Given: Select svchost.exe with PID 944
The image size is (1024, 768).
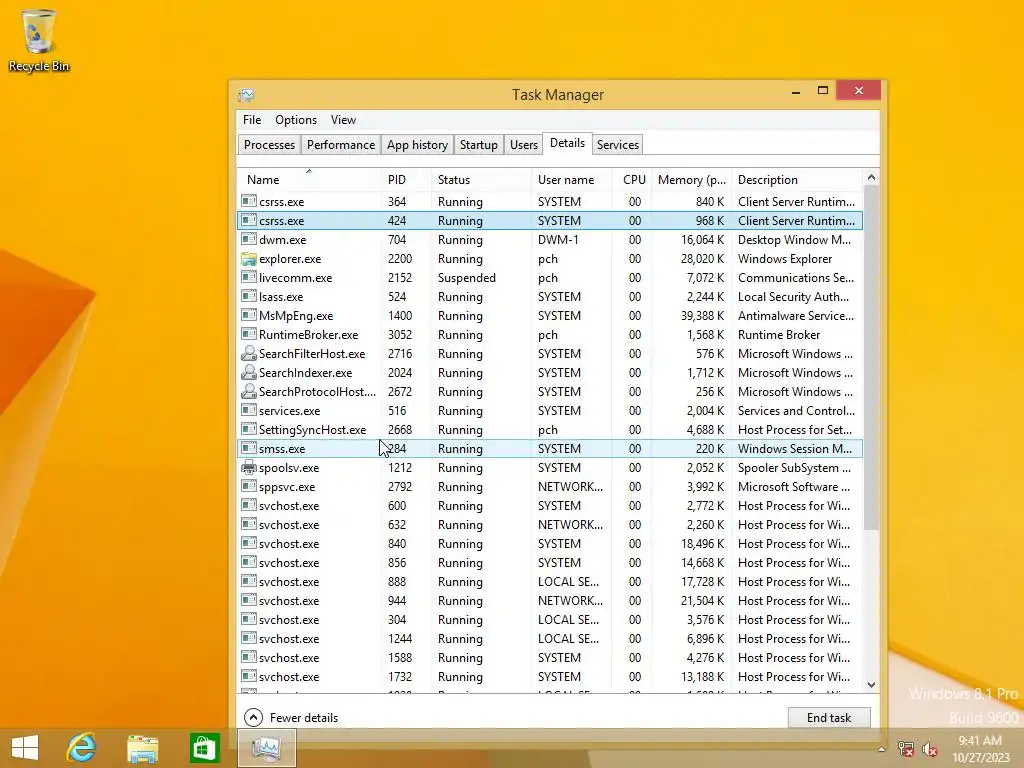Looking at the screenshot, I should pyautogui.click(x=550, y=601).
